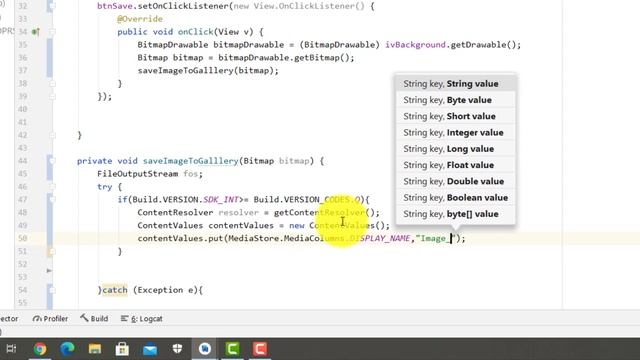Image resolution: width=640 pixels, height=360 pixels.
Task: Collapse the onClick method fold at line 34
Action: [x=52, y=31]
